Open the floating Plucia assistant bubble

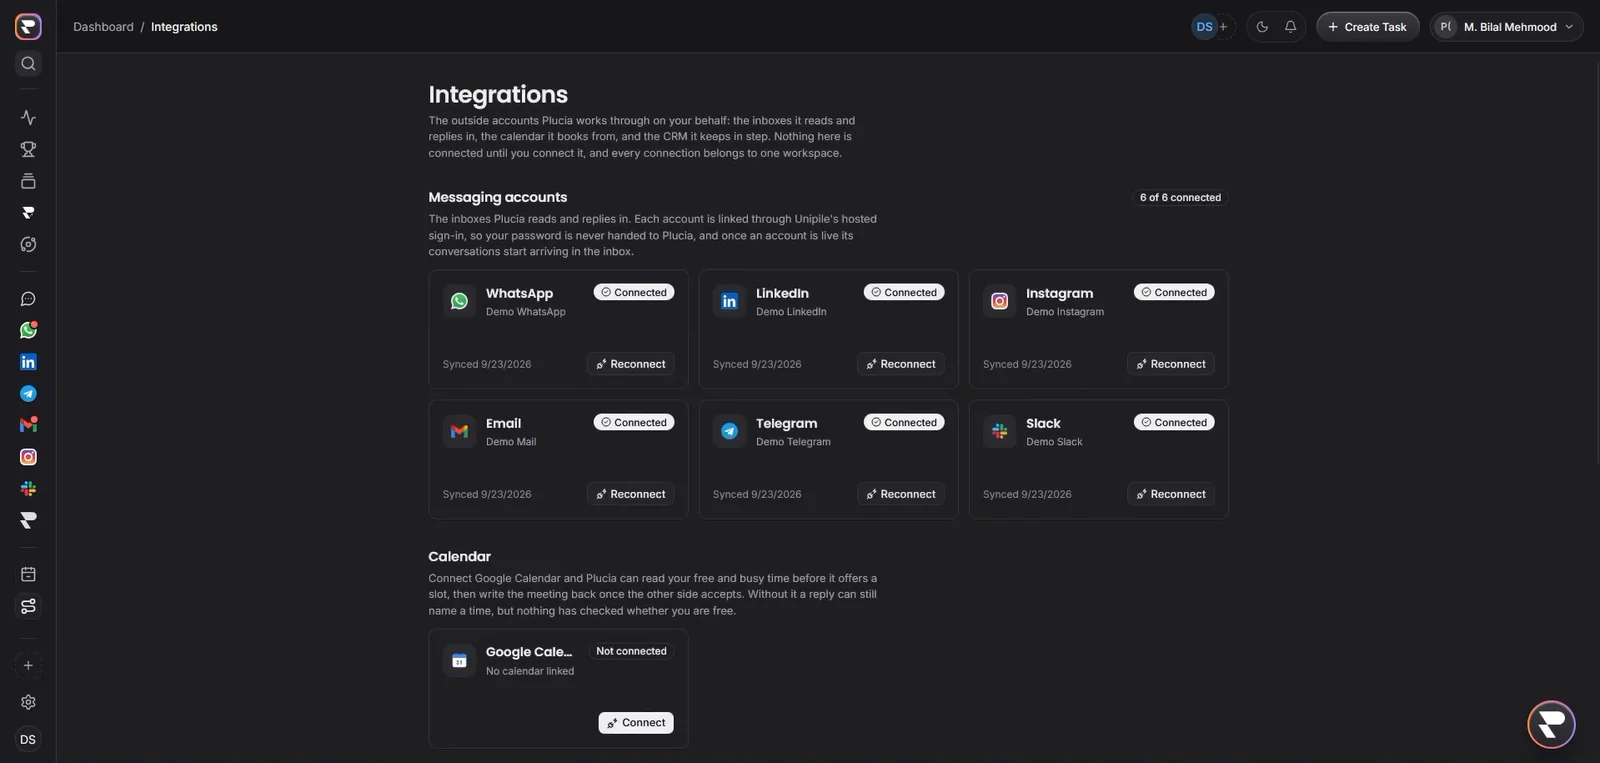point(1551,724)
